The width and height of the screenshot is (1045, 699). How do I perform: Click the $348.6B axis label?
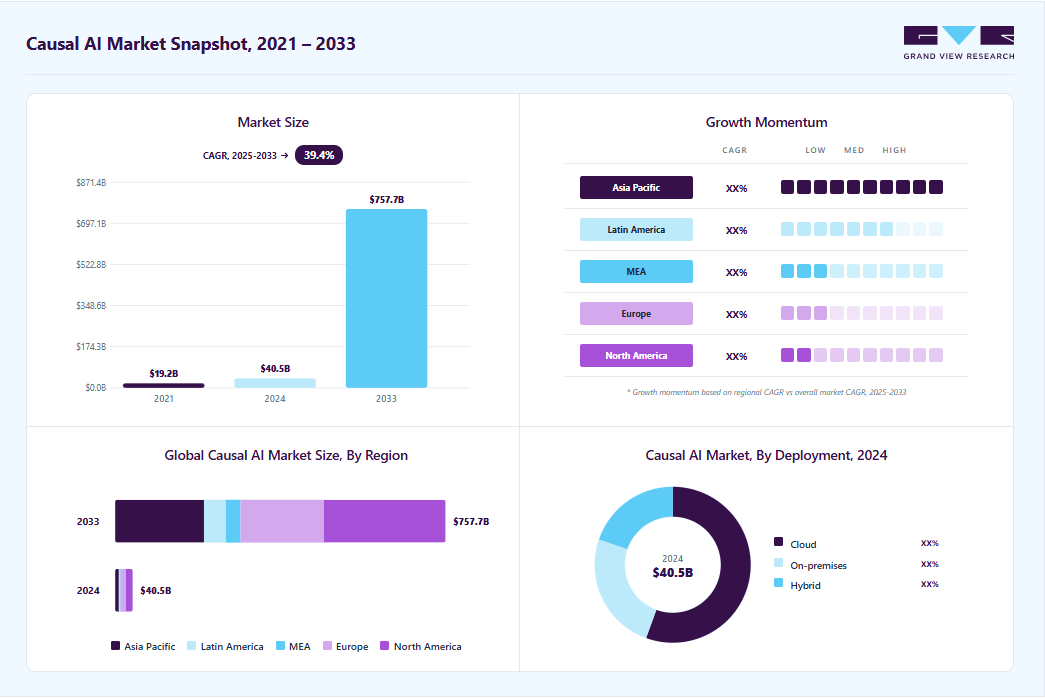click(x=91, y=306)
